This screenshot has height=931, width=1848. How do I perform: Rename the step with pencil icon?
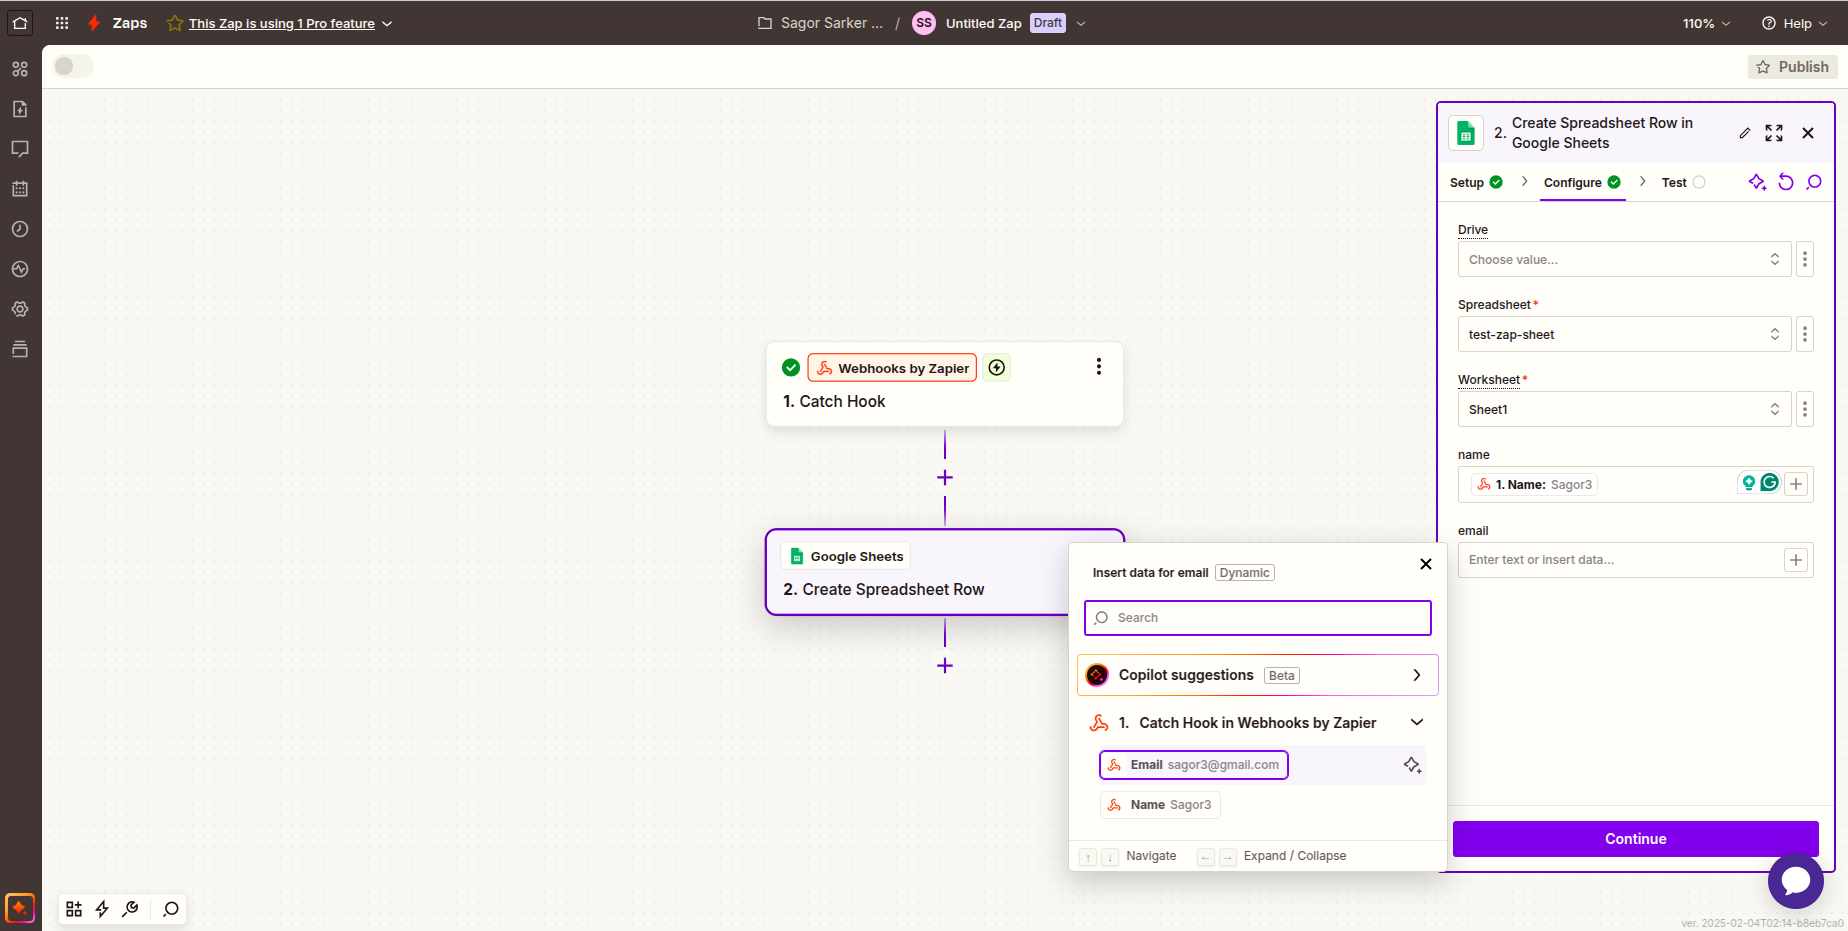pyautogui.click(x=1745, y=133)
